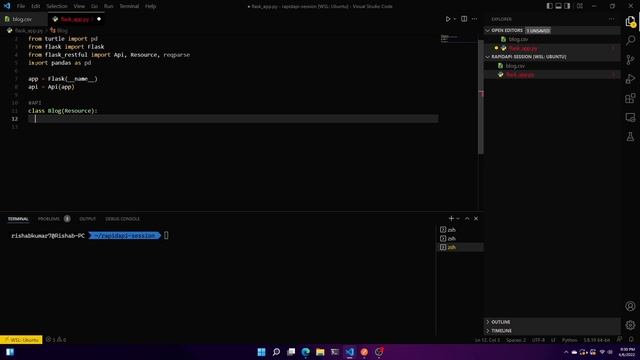The width and height of the screenshot is (640, 360).
Task: Open errors and warnings count in status bar
Action: [56, 340]
